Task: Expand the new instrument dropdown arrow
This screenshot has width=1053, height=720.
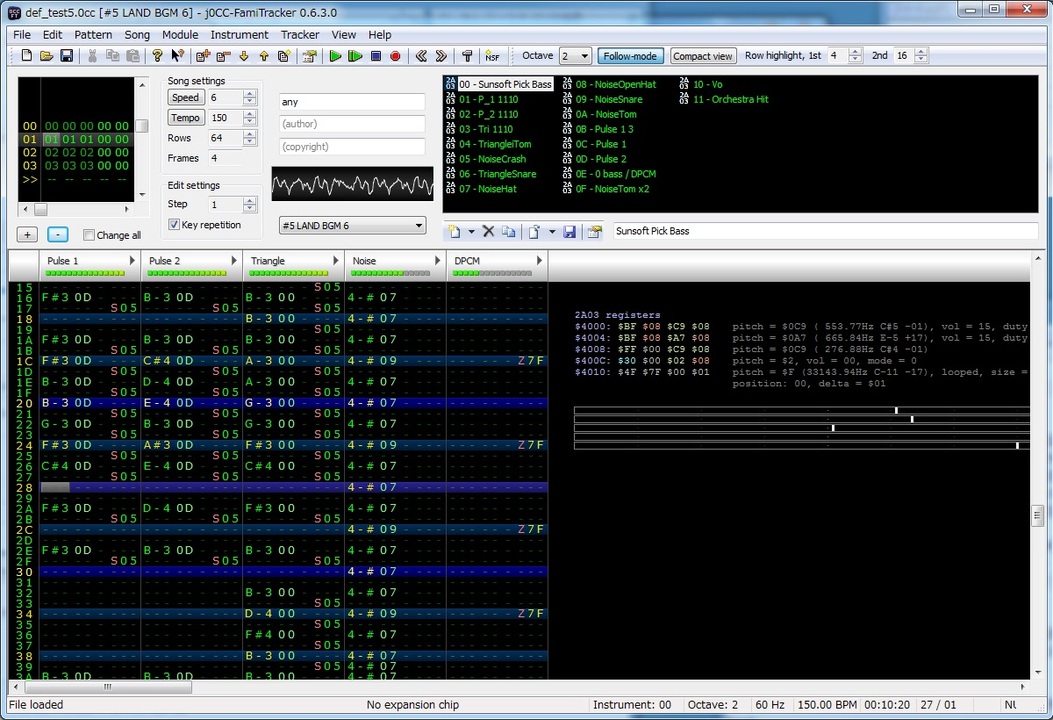Action: [x=470, y=231]
